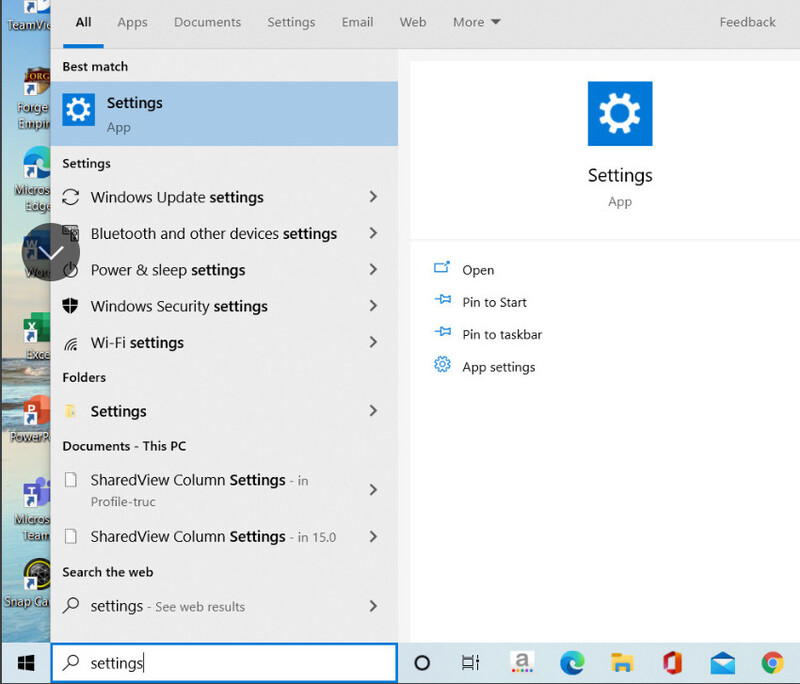Launch Google Chrome from the taskbar
The width and height of the screenshot is (800, 684).
click(x=772, y=663)
